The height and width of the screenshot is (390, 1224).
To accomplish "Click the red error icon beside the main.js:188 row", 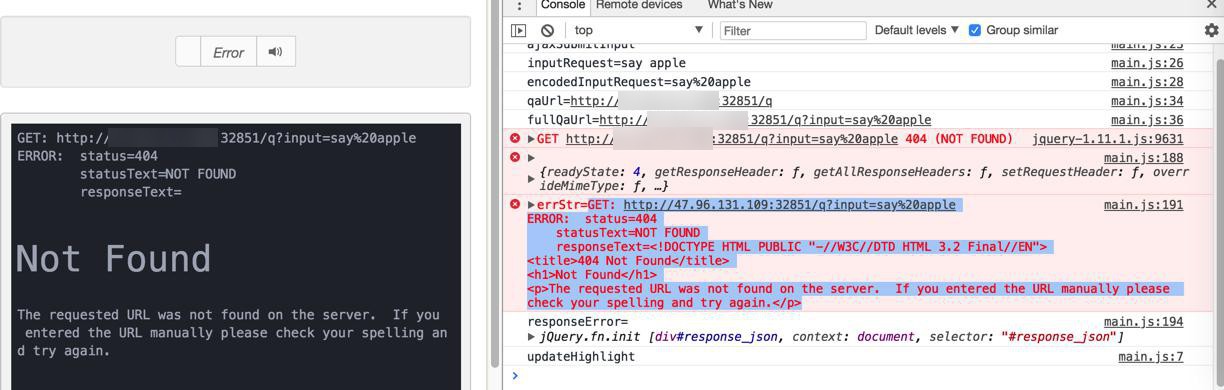I will coord(515,158).
